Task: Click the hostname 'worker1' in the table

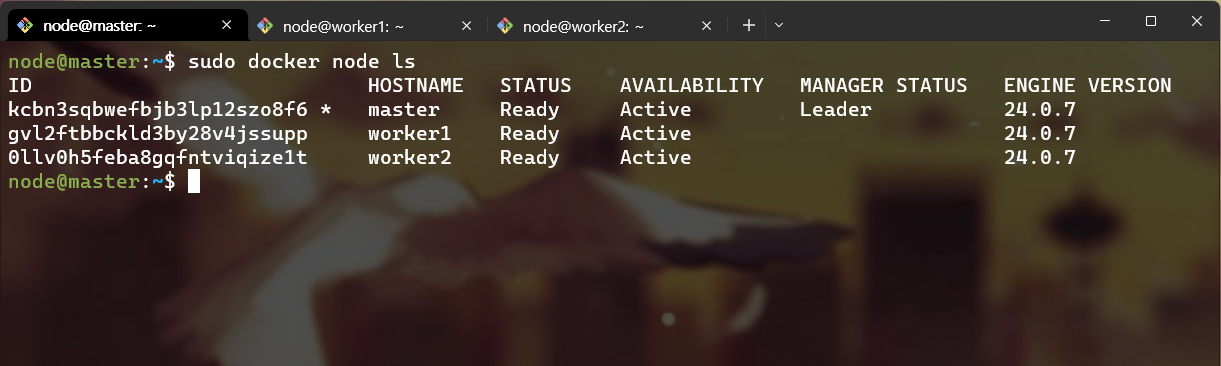Action: click(x=409, y=134)
